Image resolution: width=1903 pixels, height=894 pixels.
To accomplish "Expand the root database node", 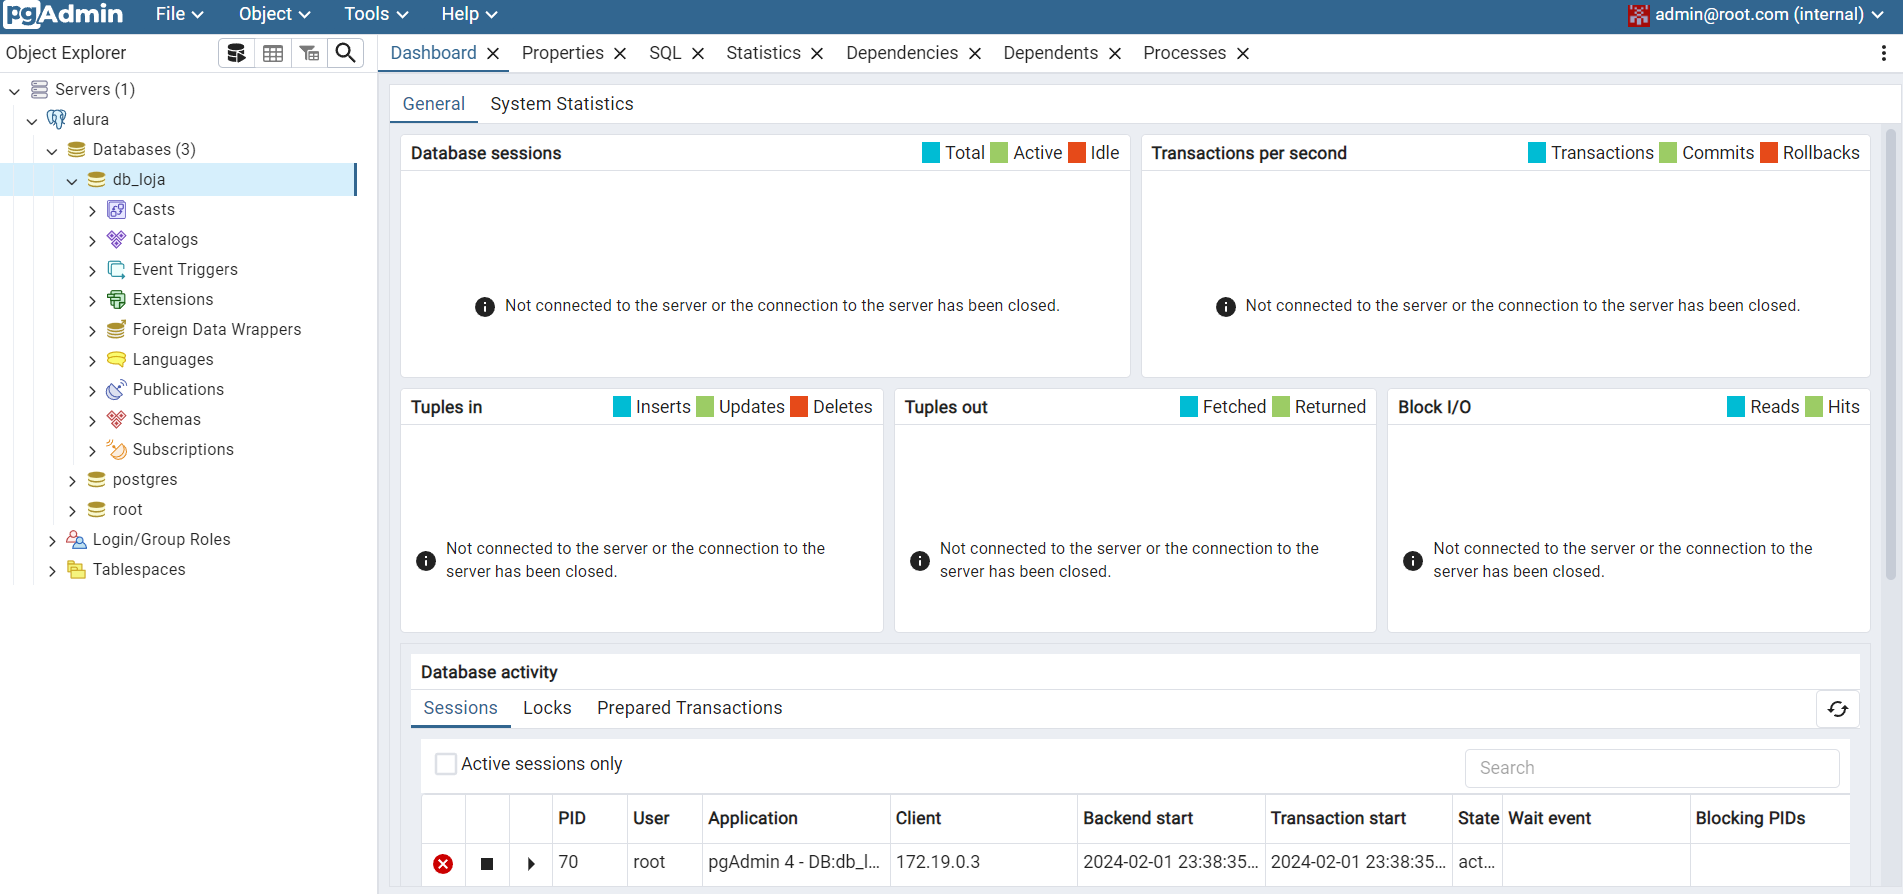I will tap(72, 511).
